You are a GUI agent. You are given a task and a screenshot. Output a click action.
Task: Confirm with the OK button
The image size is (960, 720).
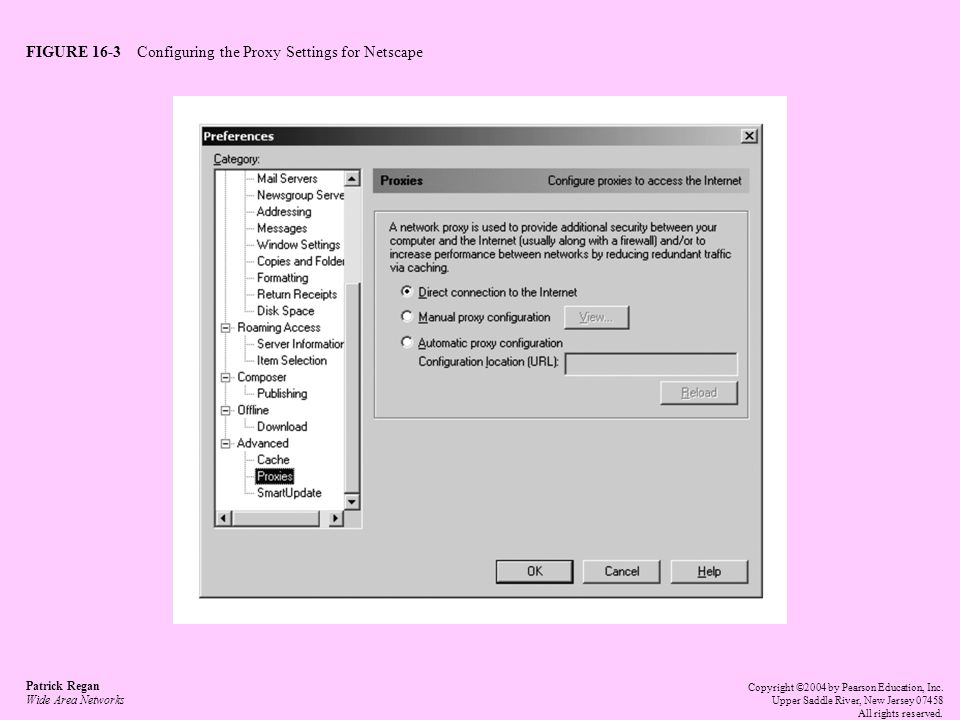tap(534, 571)
